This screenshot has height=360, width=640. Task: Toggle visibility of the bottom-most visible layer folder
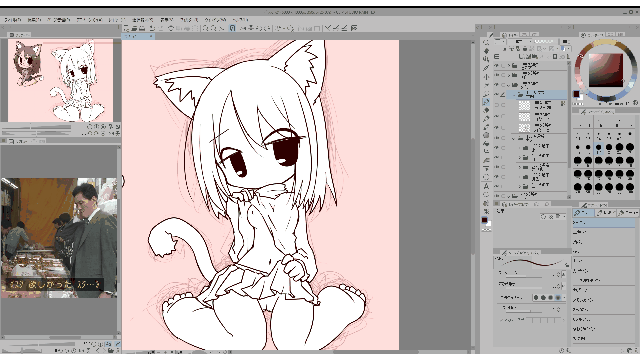coord(497,196)
